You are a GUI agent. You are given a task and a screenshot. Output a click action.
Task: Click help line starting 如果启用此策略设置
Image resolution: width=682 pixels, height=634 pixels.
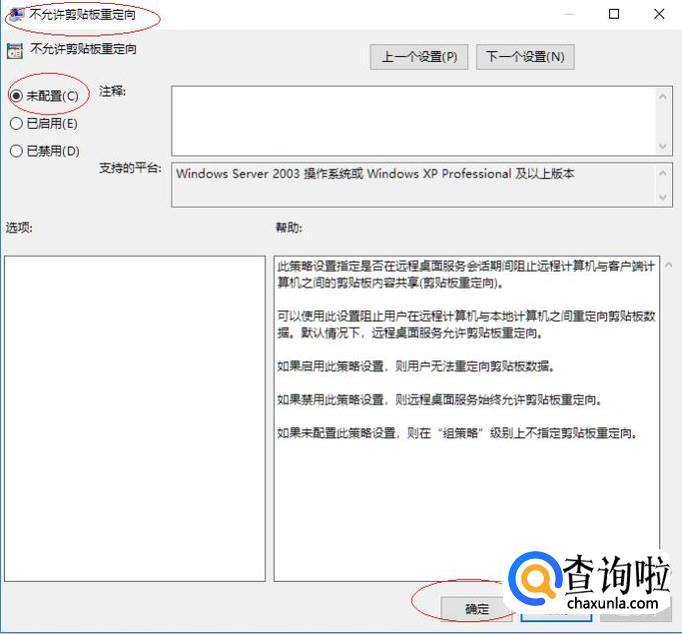tap(416, 366)
